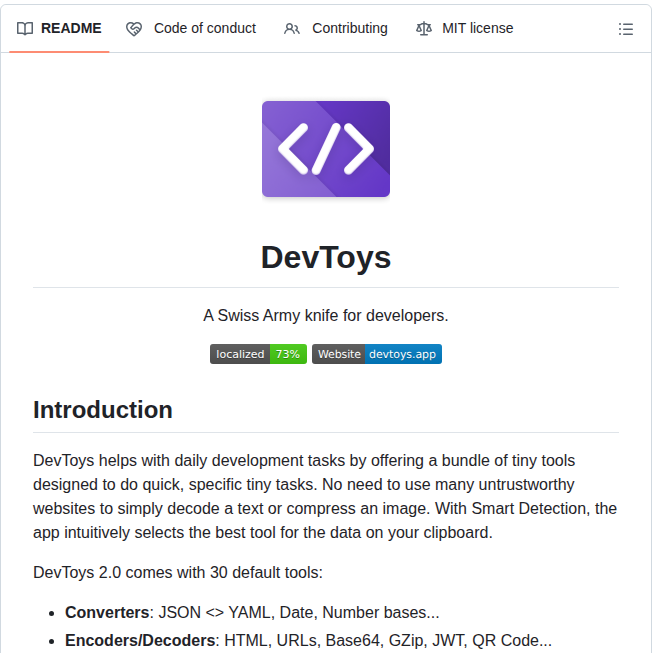Click the MIT license scales icon
The image size is (652, 653).
point(424,29)
